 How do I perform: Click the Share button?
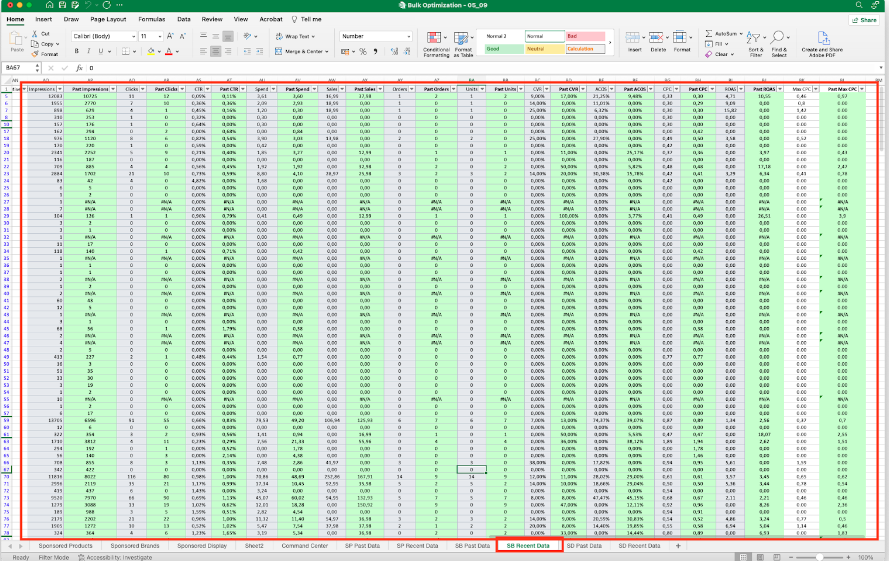864,20
